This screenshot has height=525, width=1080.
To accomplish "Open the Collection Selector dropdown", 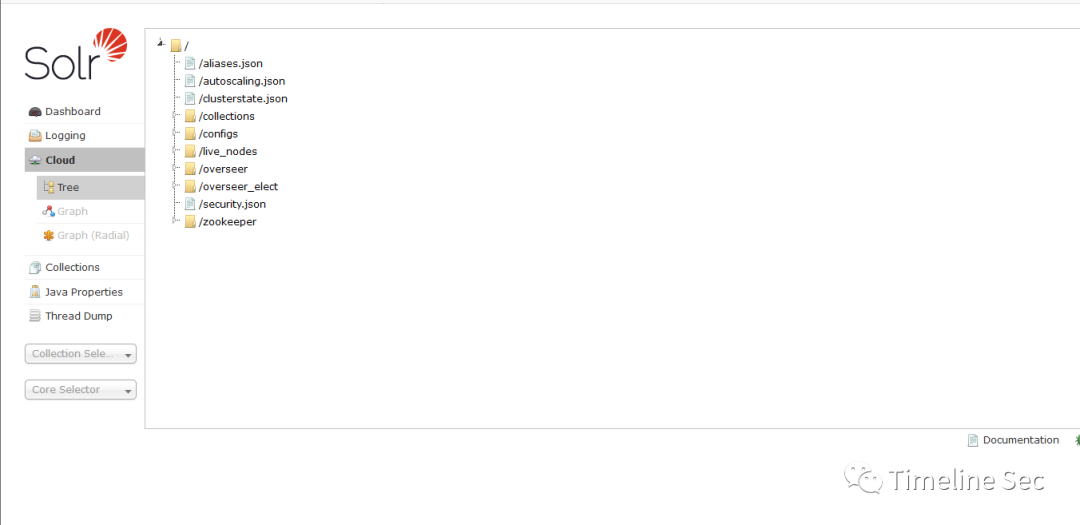I will point(80,354).
